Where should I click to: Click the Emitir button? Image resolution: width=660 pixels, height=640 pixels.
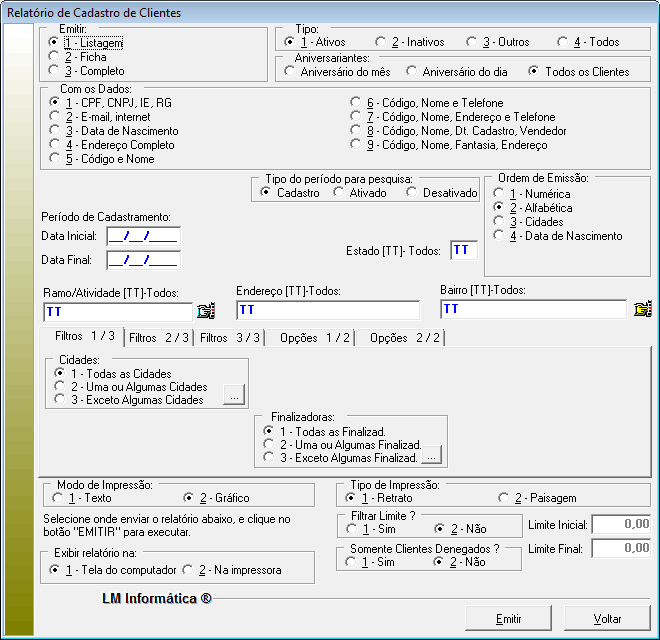tap(508, 619)
